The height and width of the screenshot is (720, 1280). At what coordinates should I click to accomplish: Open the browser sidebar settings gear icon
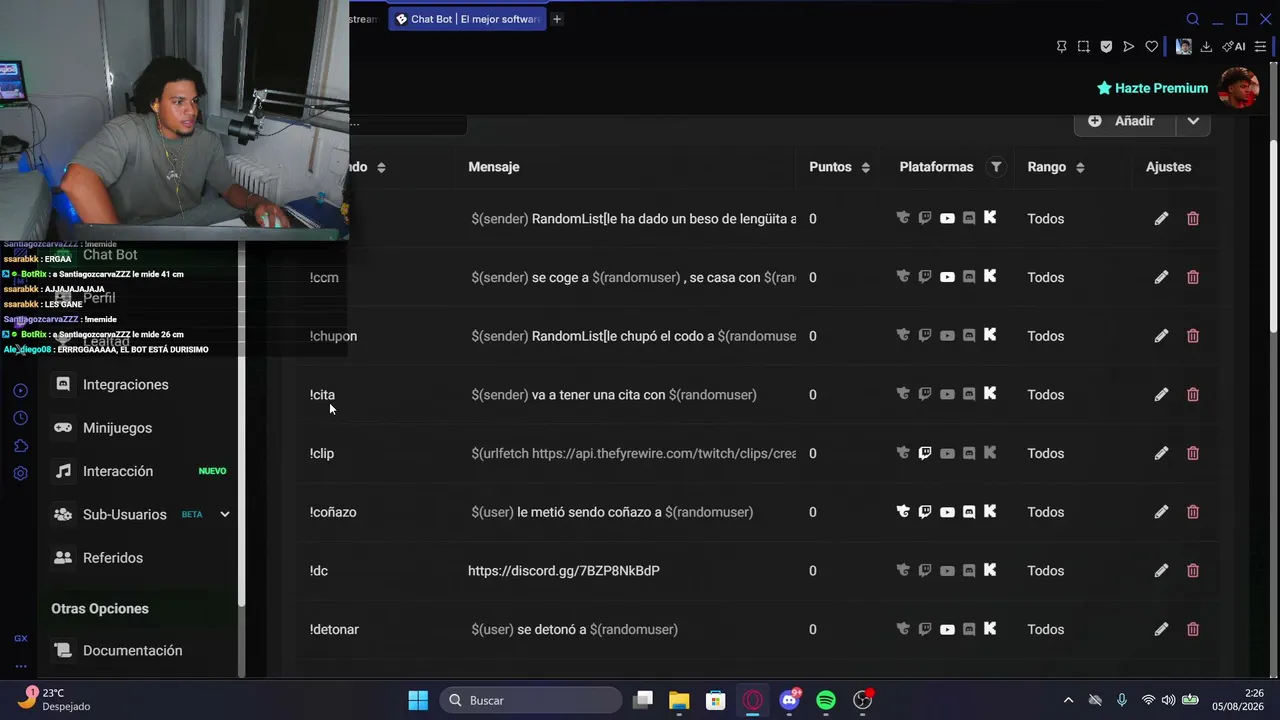pyautogui.click(x=20, y=473)
